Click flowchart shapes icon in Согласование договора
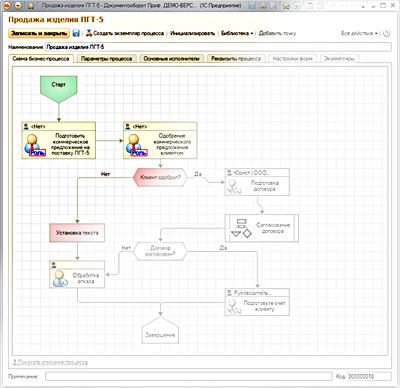 241,228
